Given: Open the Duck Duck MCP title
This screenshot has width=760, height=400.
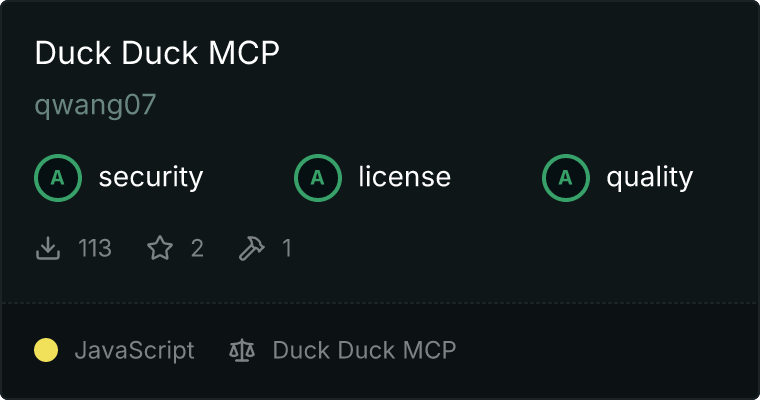Looking at the screenshot, I should [x=157, y=52].
